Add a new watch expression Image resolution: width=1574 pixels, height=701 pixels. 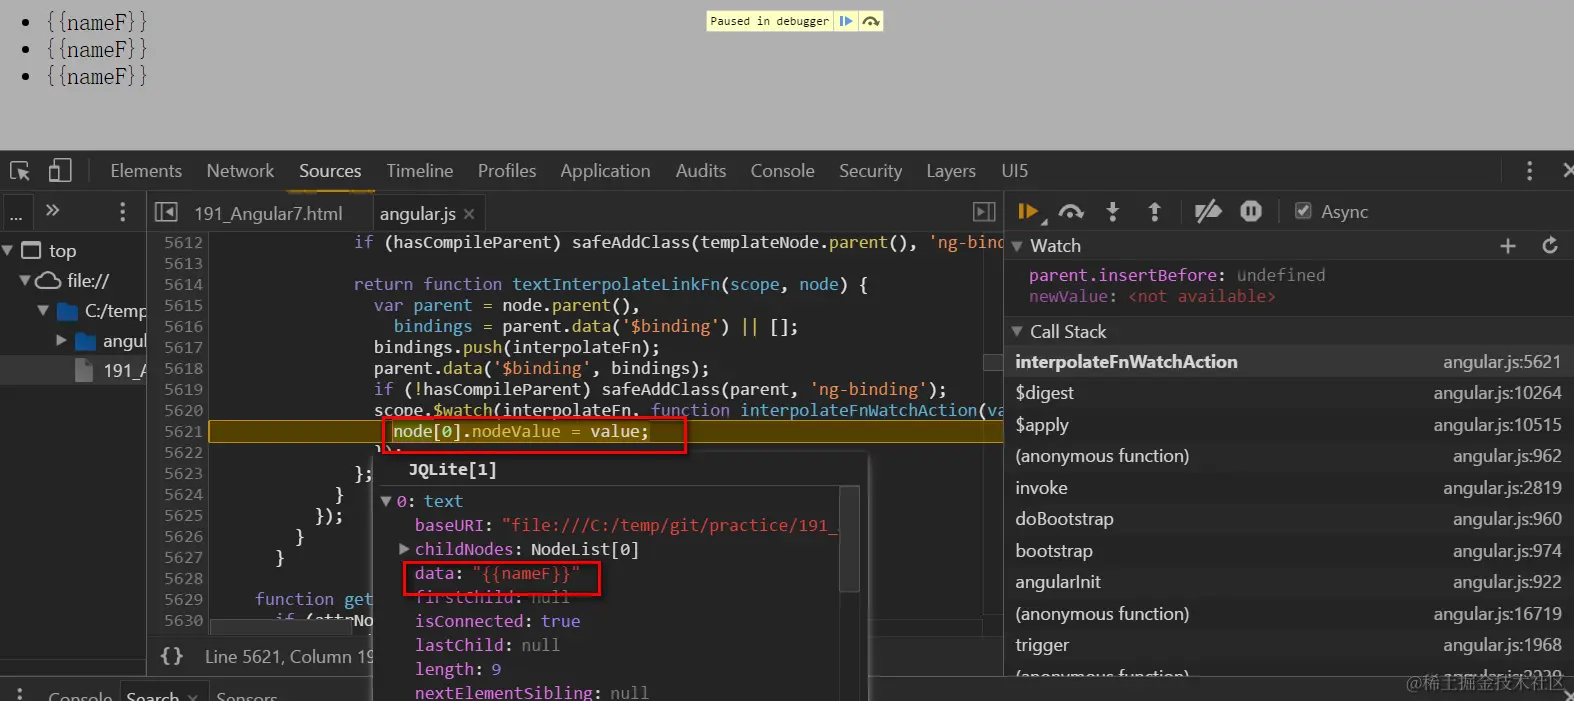[1508, 246]
